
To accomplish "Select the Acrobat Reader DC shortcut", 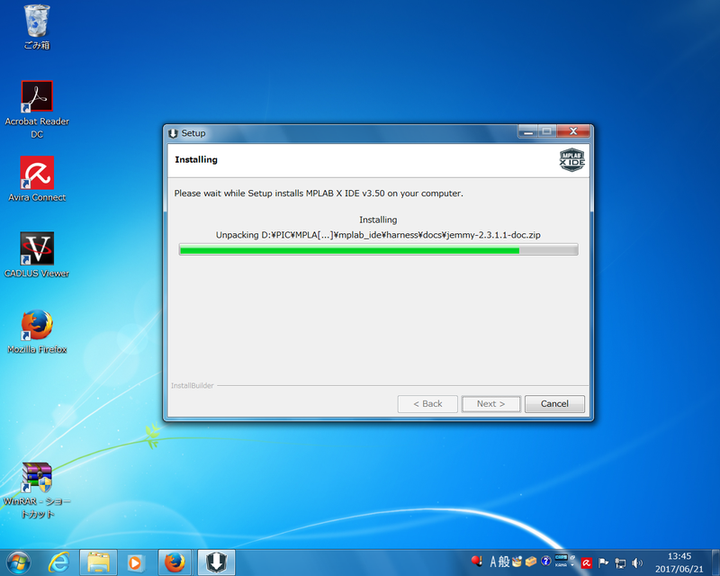I will tap(37, 98).
